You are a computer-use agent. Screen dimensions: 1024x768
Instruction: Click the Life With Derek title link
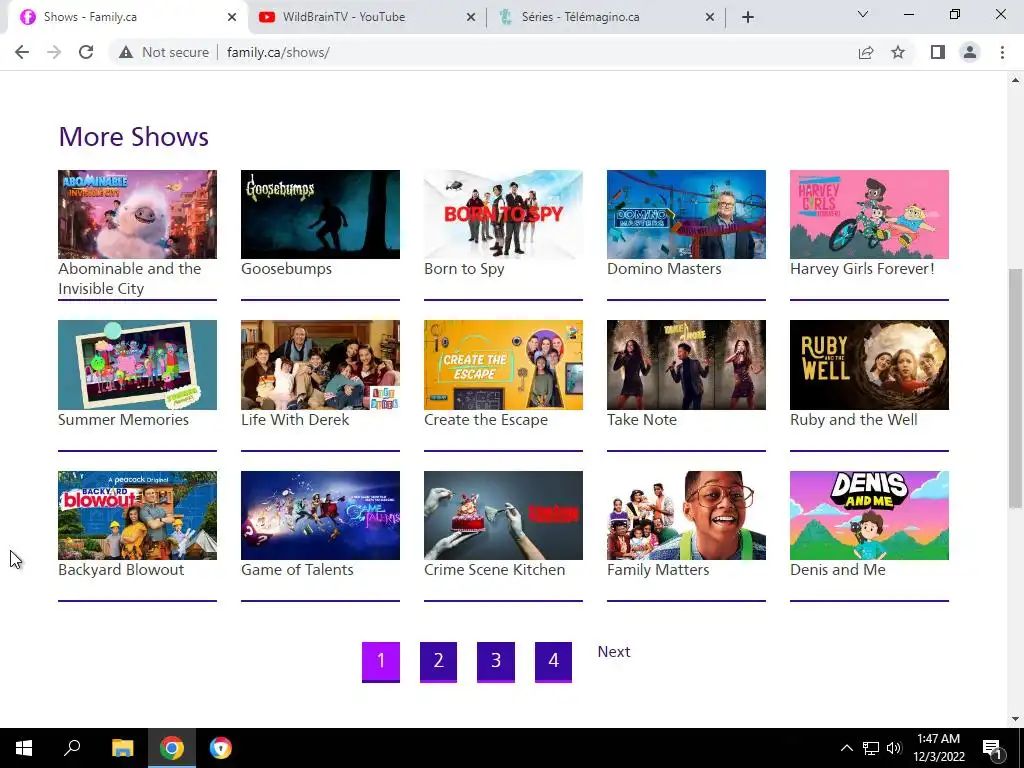tap(295, 419)
